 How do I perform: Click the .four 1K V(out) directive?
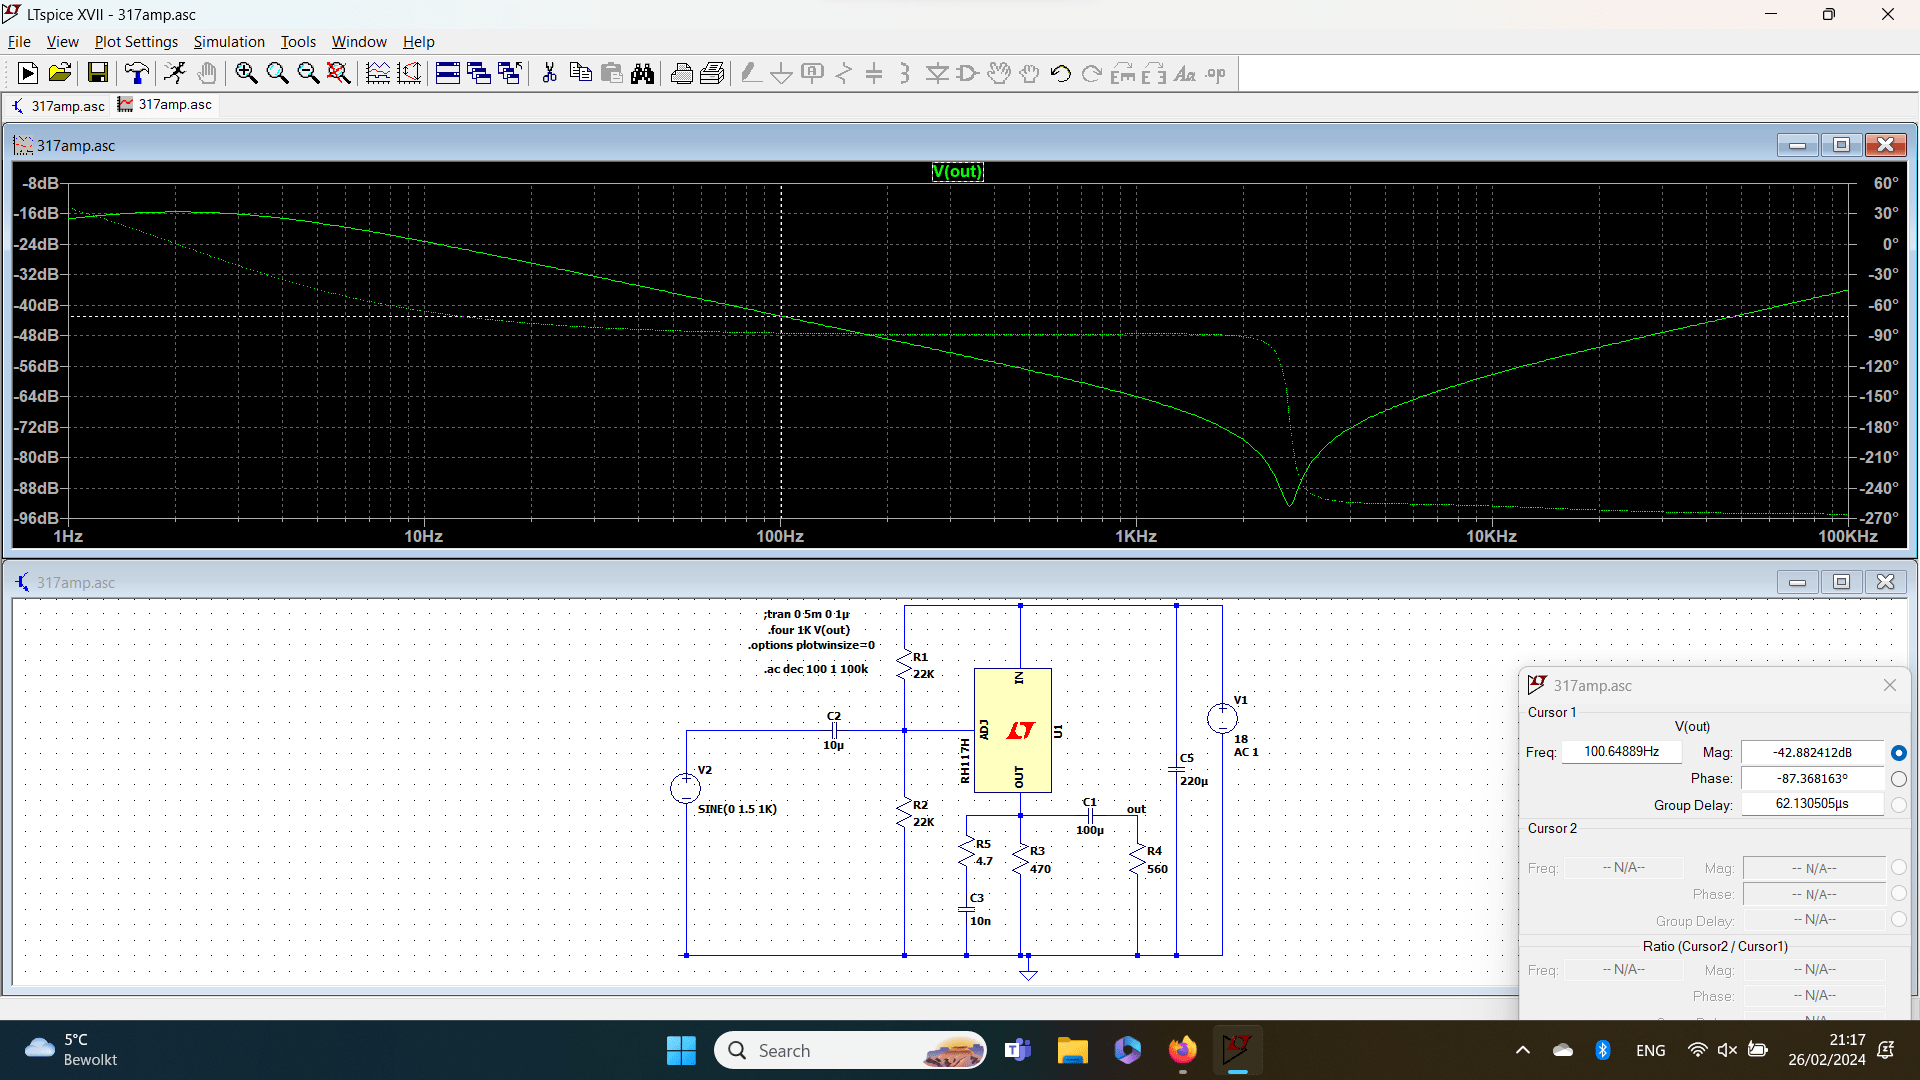pos(808,630)
